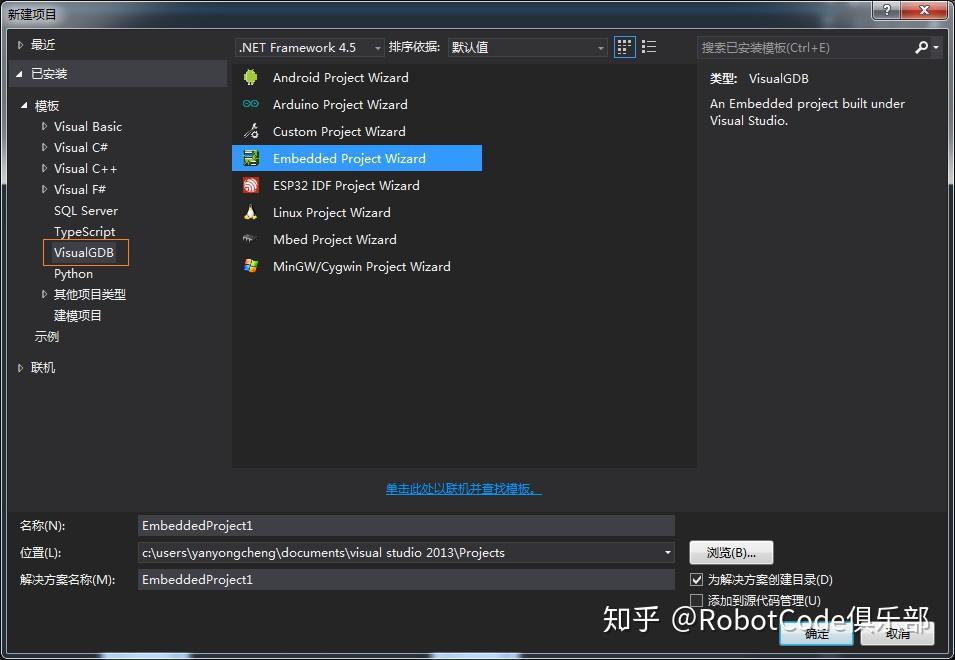Click the search templates magnifier icon
This screenshot has width=955, height=660.
tap(920, 46)
